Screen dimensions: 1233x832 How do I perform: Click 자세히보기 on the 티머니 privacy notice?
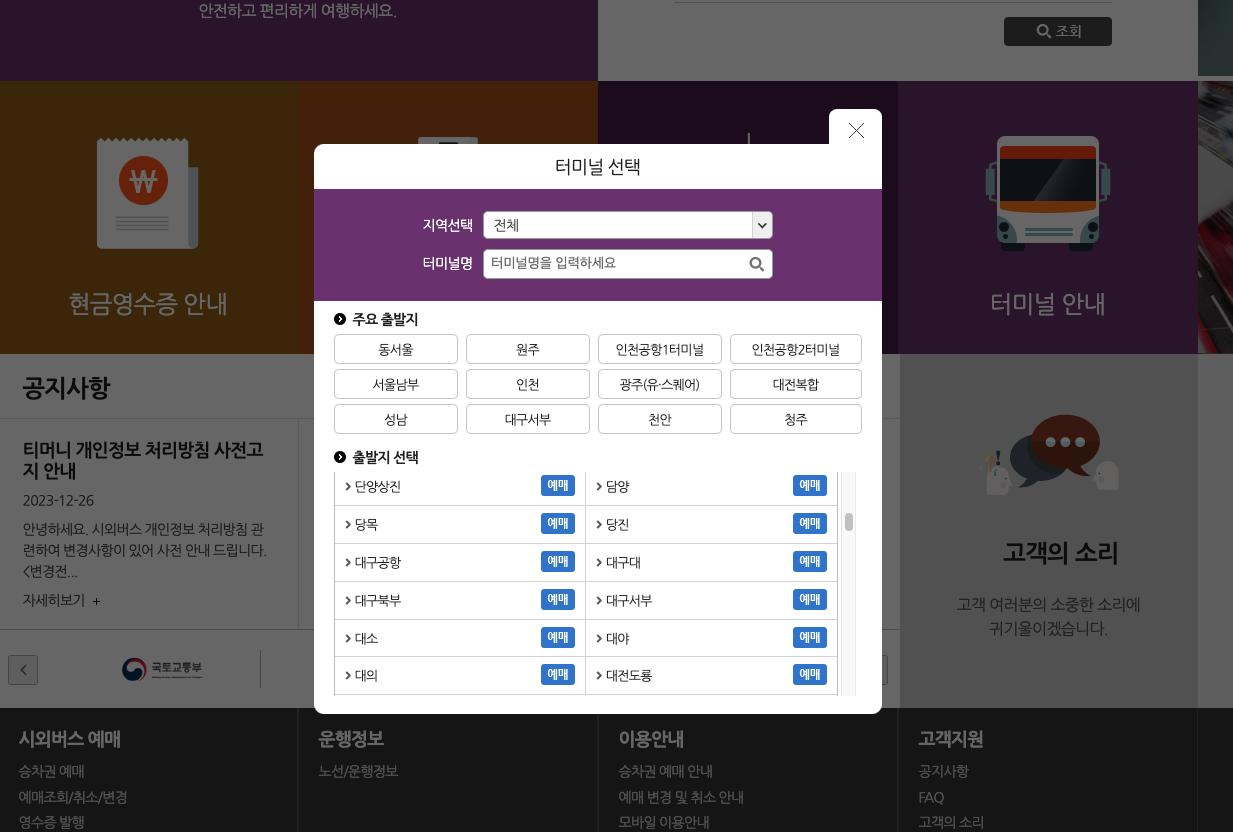point(52,600)
